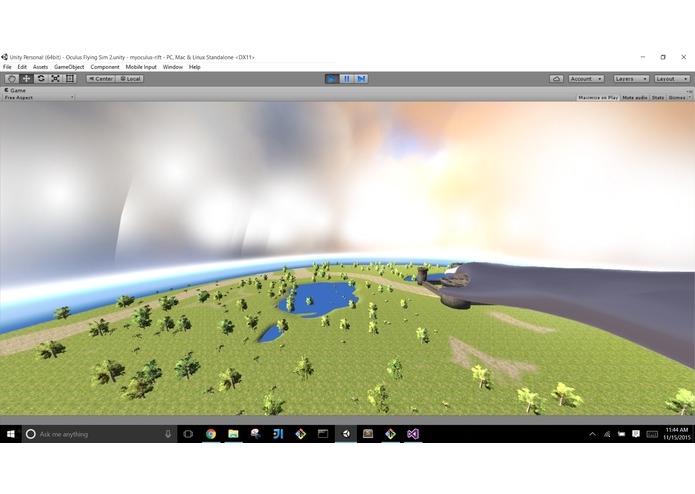Toggle Gizmos in Game view
695x494 pixels.
pyautogui.click(x=677, y=97)
